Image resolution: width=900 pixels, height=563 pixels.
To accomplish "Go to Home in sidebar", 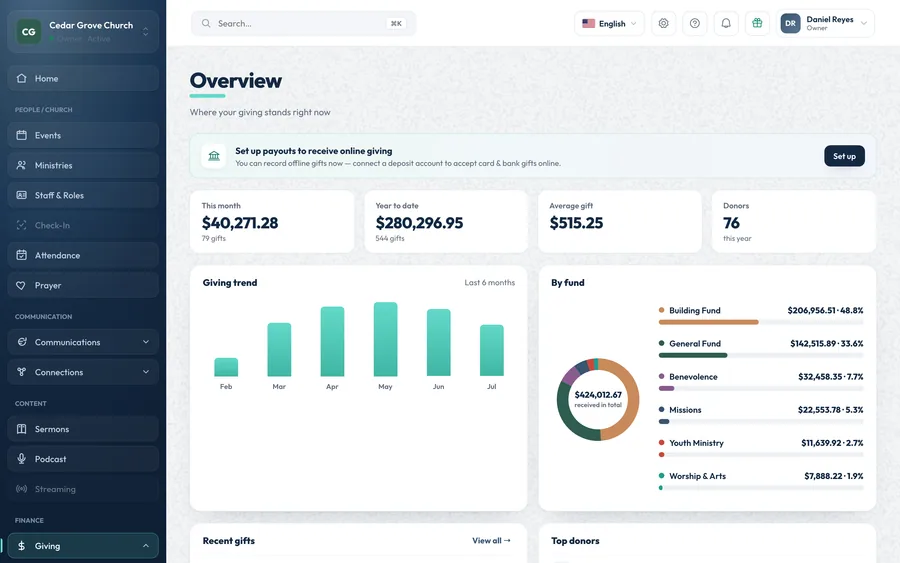I will pyautogui.click(x=83, y=78).
